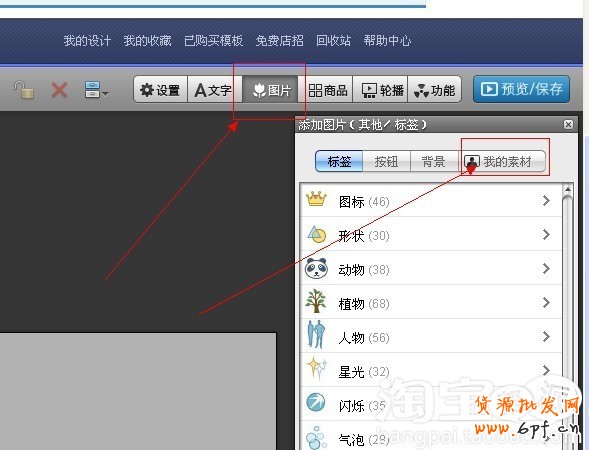
Task: Select the 图片 image tool
Action: point(270,89)
